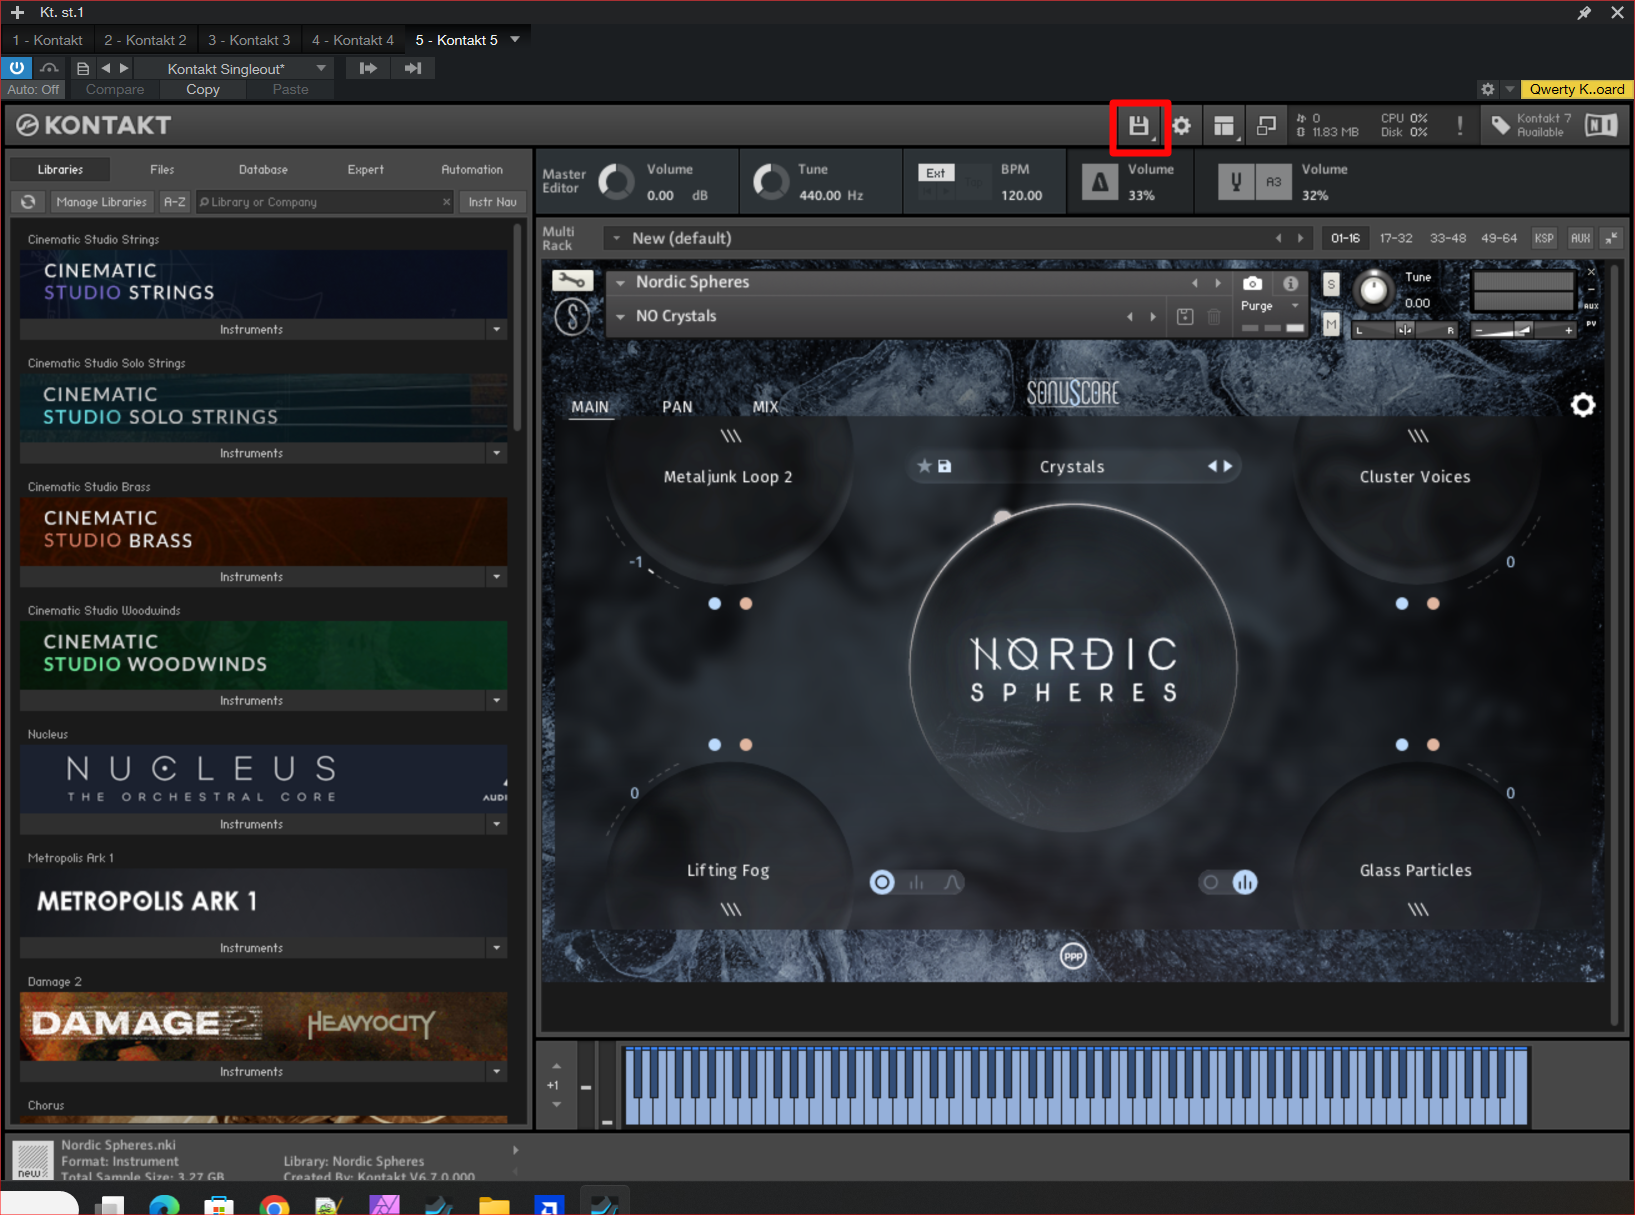This screenshot has width=1635, height=1215.
Task: Expand Cinematic Studio Brass Instruments dropdown
Action: click(497, 577)
